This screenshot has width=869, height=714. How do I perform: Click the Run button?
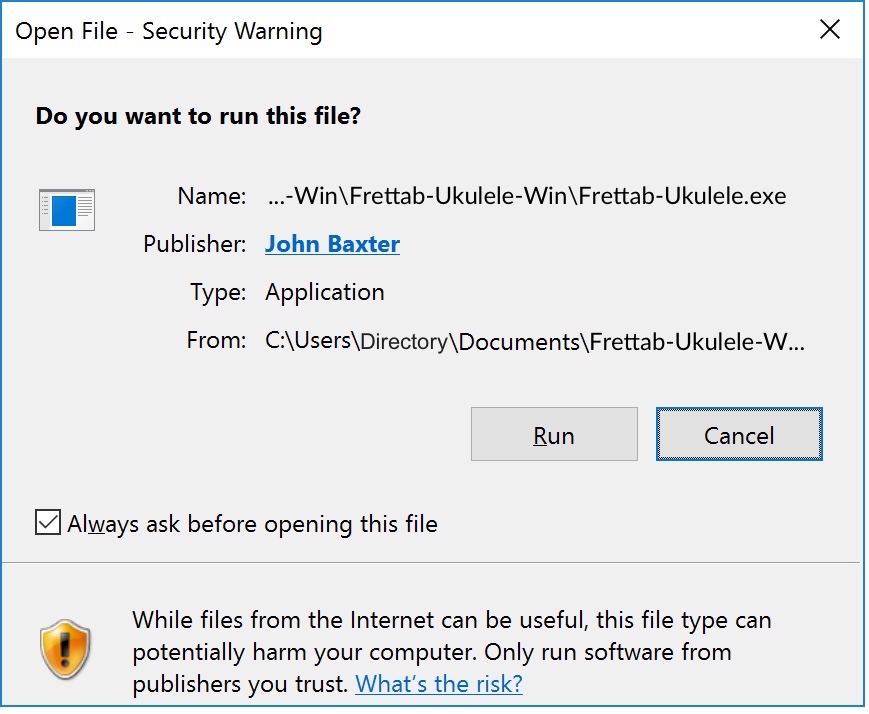point(554,434)
